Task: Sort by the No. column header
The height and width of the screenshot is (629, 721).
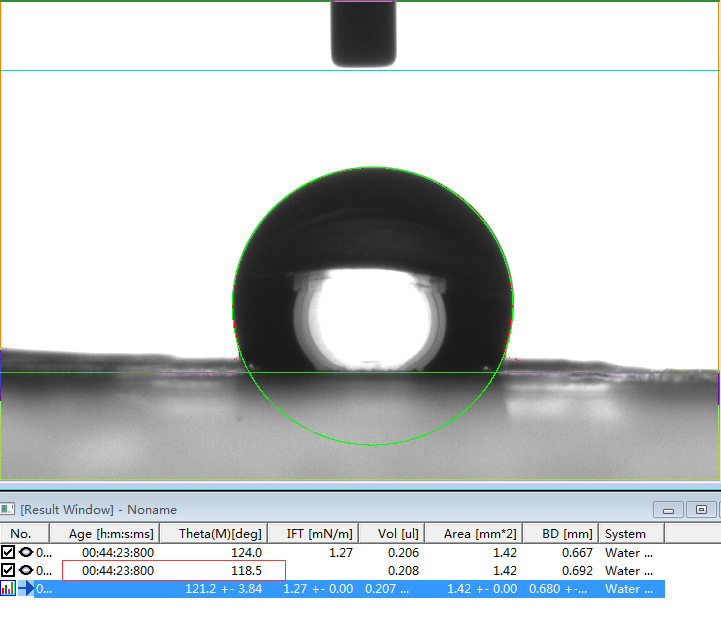Action: point(21,534)
